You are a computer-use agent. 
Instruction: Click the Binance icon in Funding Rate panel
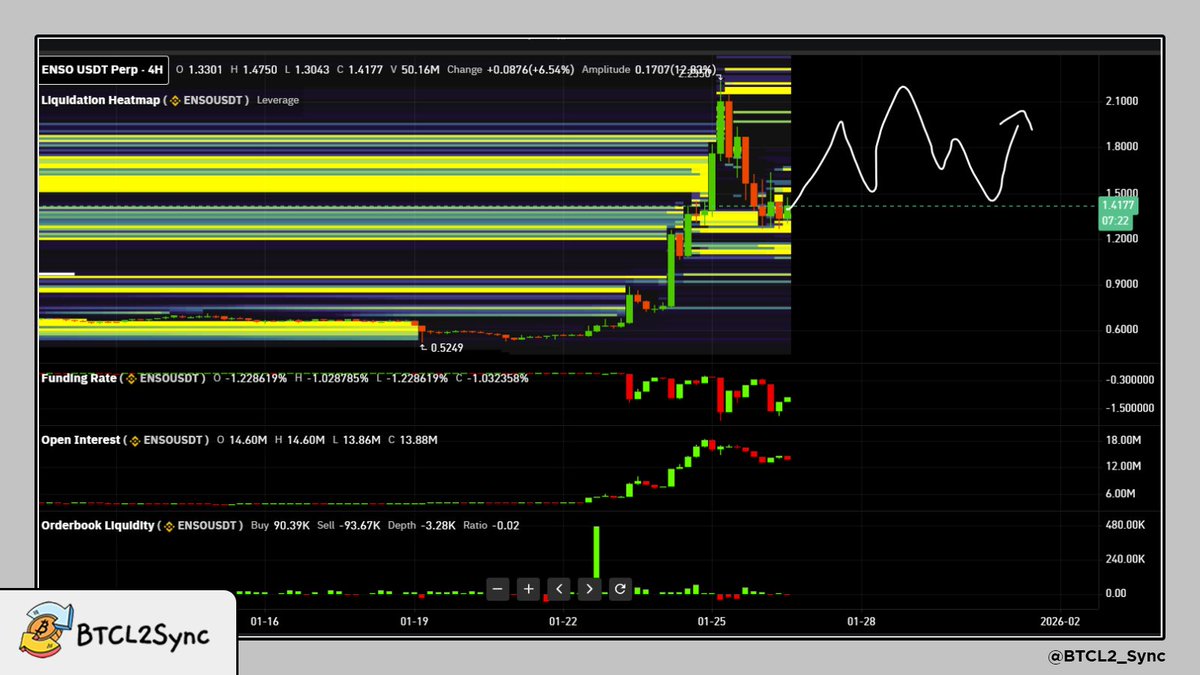coord(129,379)
